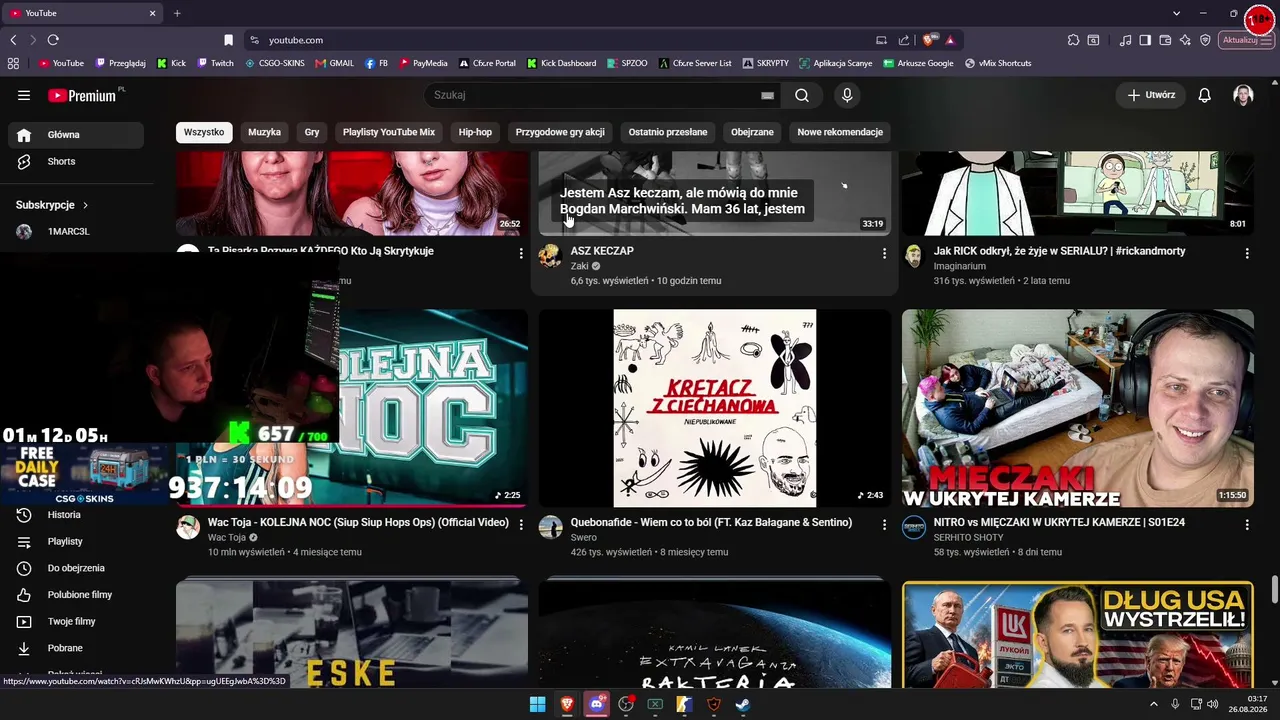Click the taskbar volume icon

1212,704
